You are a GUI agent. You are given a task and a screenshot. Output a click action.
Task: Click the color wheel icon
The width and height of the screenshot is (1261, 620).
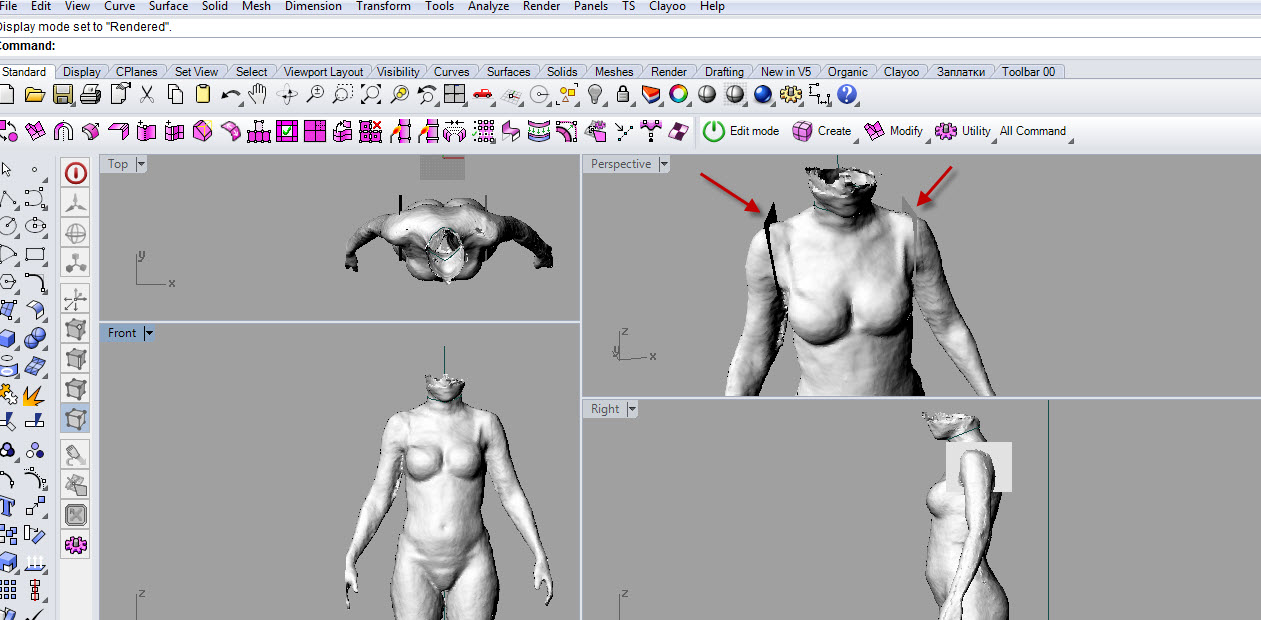[x=679, y=95]
